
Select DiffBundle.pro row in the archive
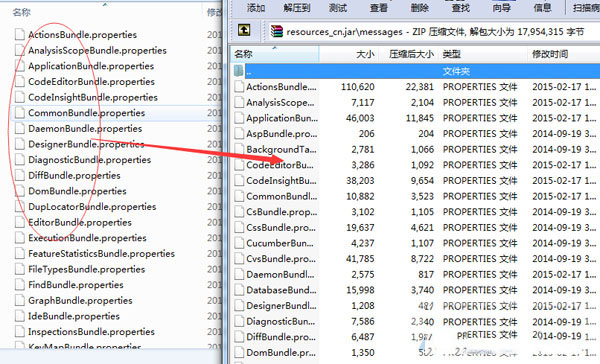(416, 337)
